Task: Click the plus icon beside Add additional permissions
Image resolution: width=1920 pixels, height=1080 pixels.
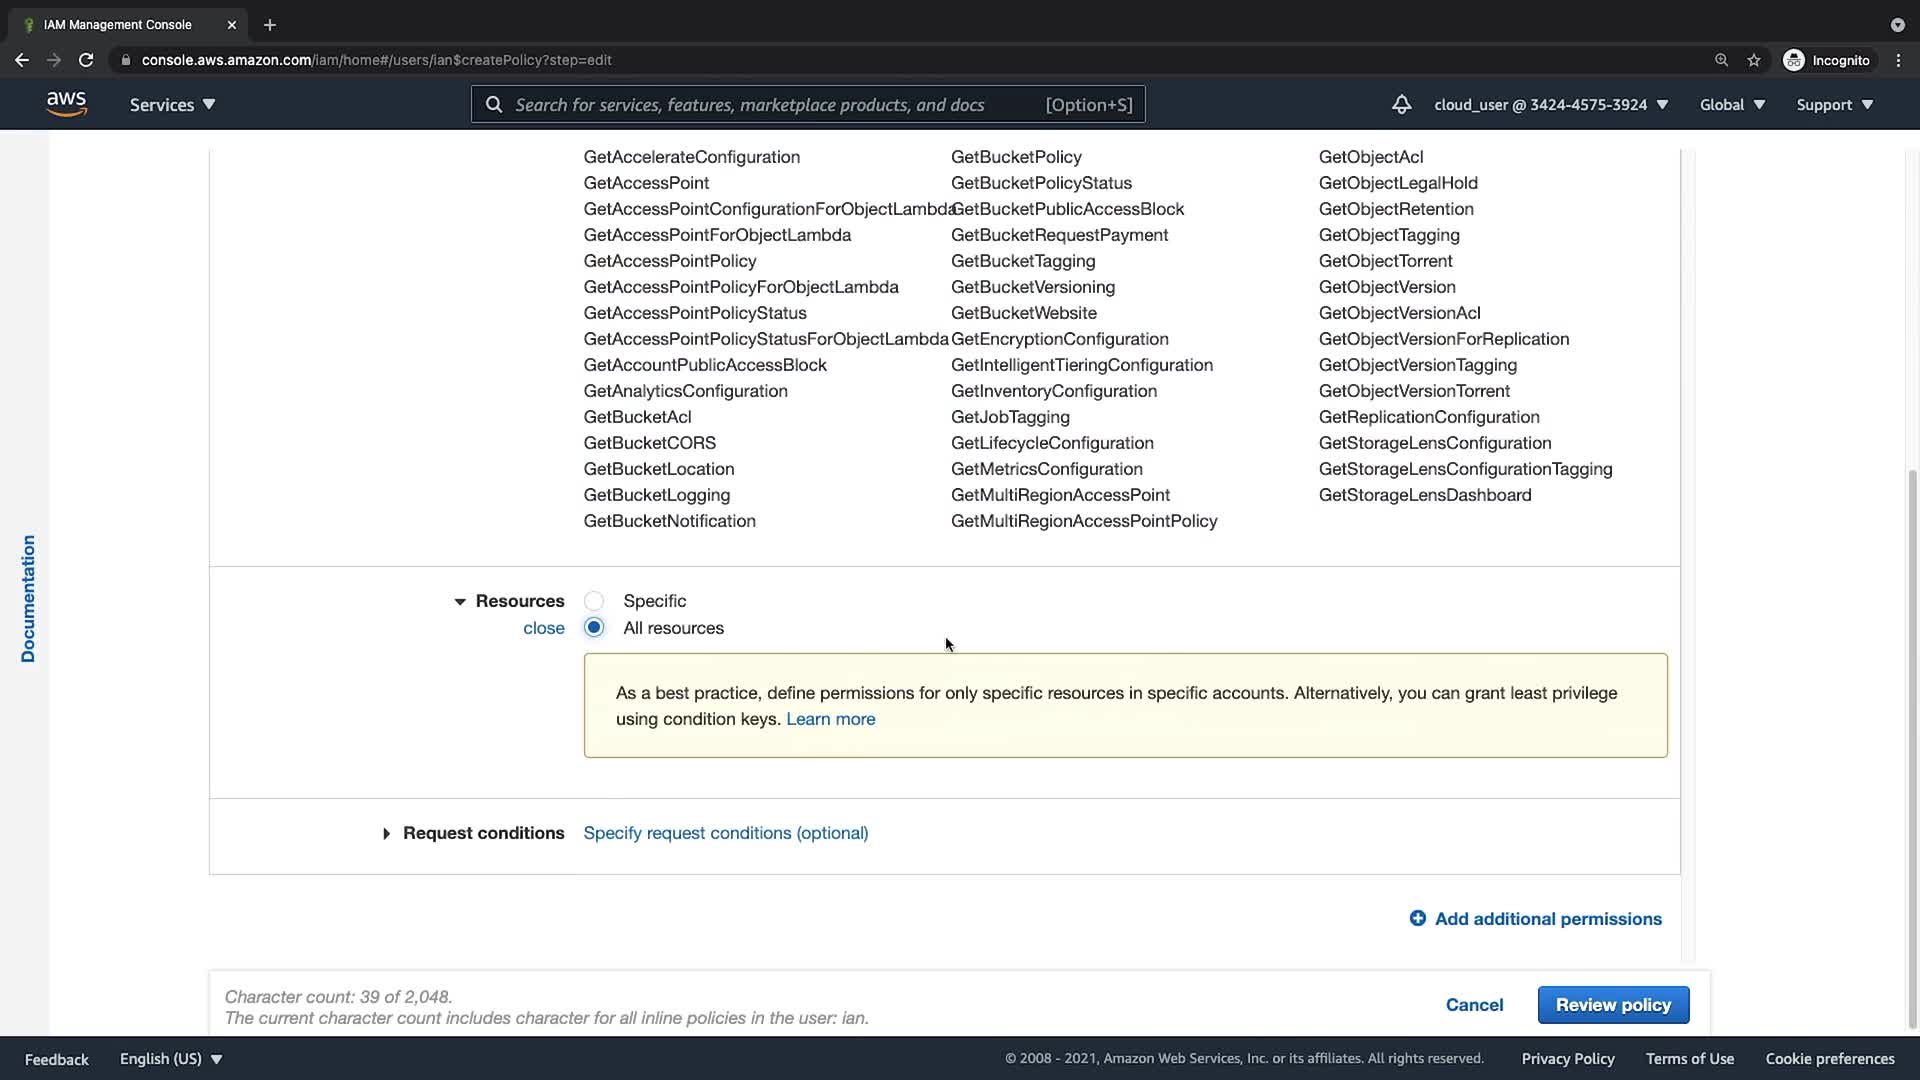Action: point(1417,918)
